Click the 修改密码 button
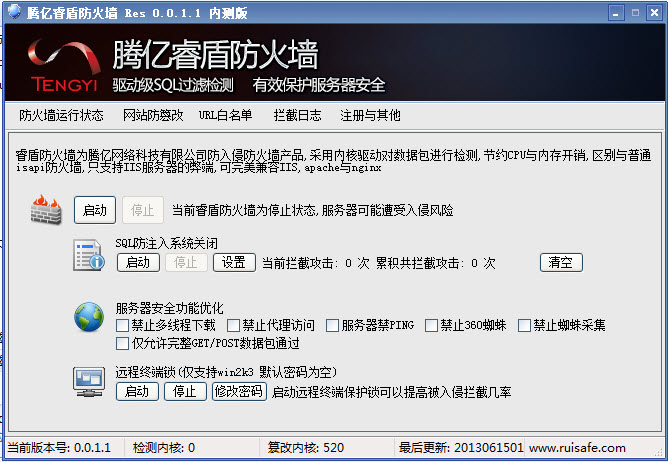668x462 pixels. [239, 391]
